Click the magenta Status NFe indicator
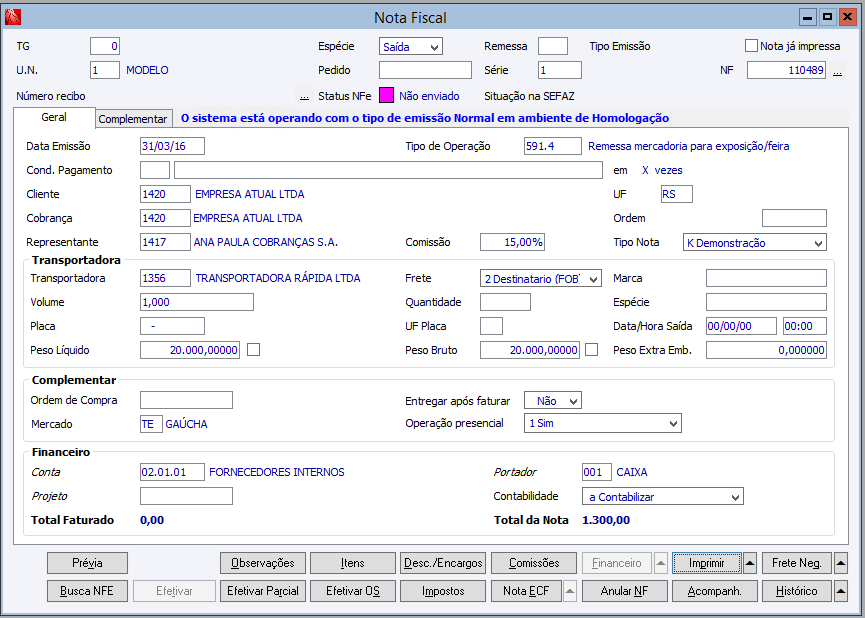Screen dimensions: 865x618 pos(385,96)
